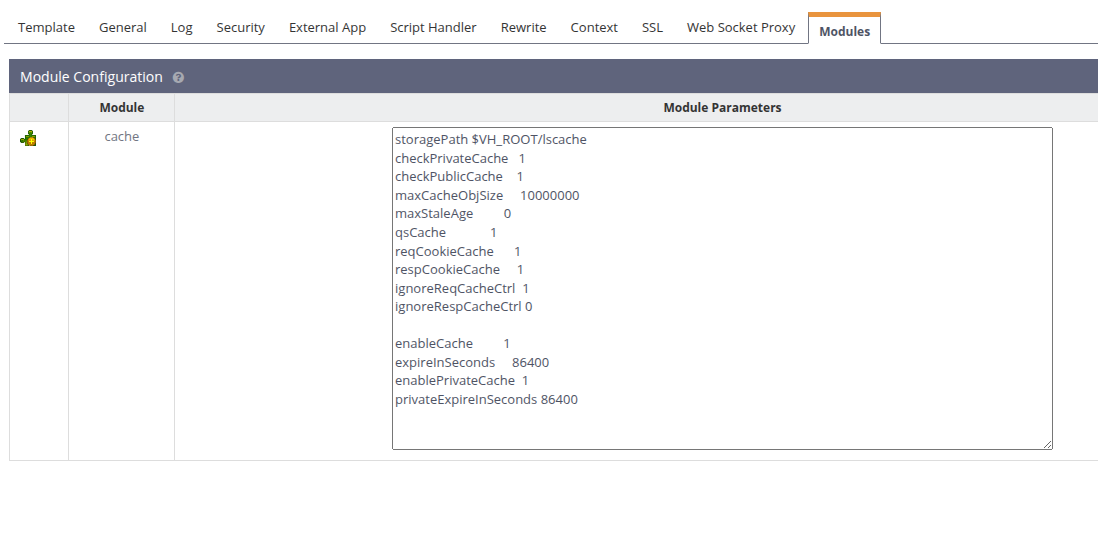Open the Web Socket Proxy tab
Screen dimensions: 1098x543
click(741, 28)
